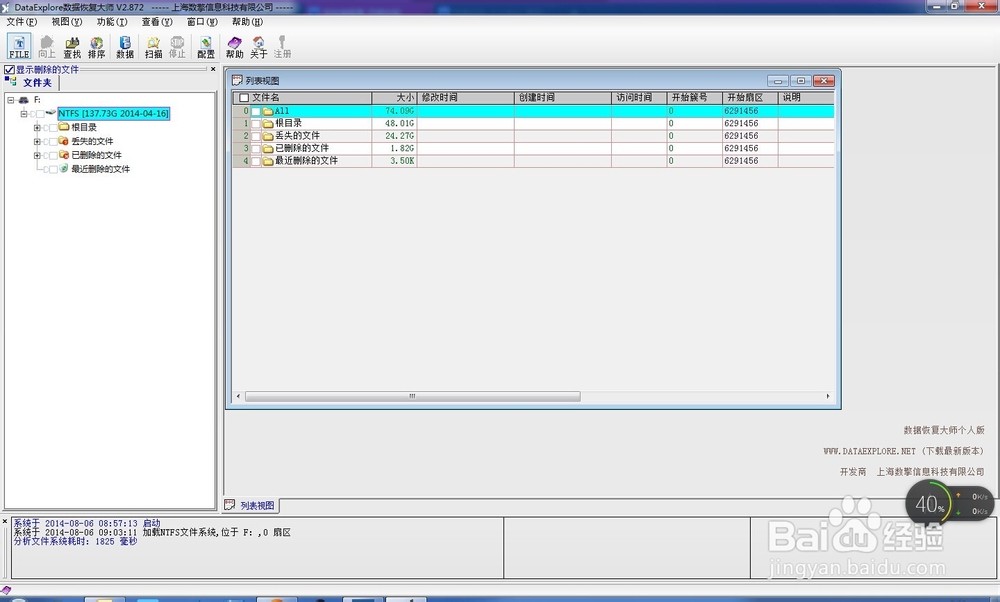This screenshot has width=1000, height=602.
Task: Open the 查找 (Find) tool
Action: pos(72,47)
